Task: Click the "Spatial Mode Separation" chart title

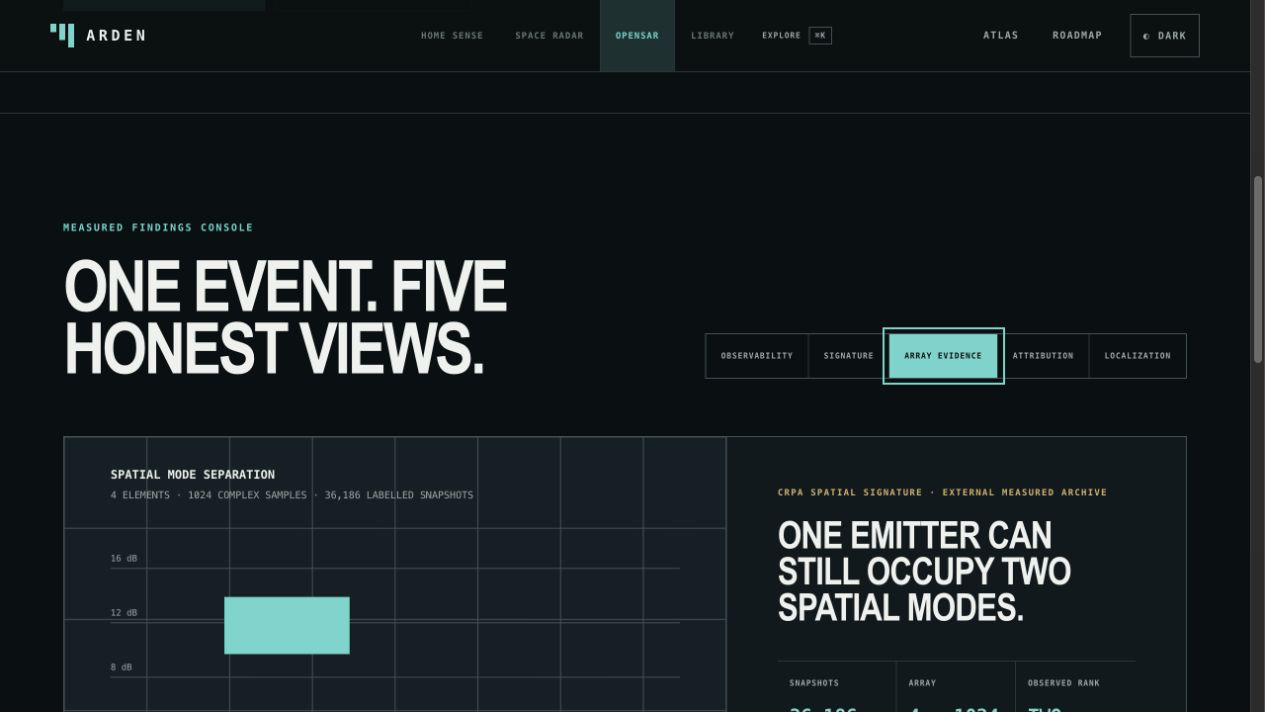Action: coord(193,474)
